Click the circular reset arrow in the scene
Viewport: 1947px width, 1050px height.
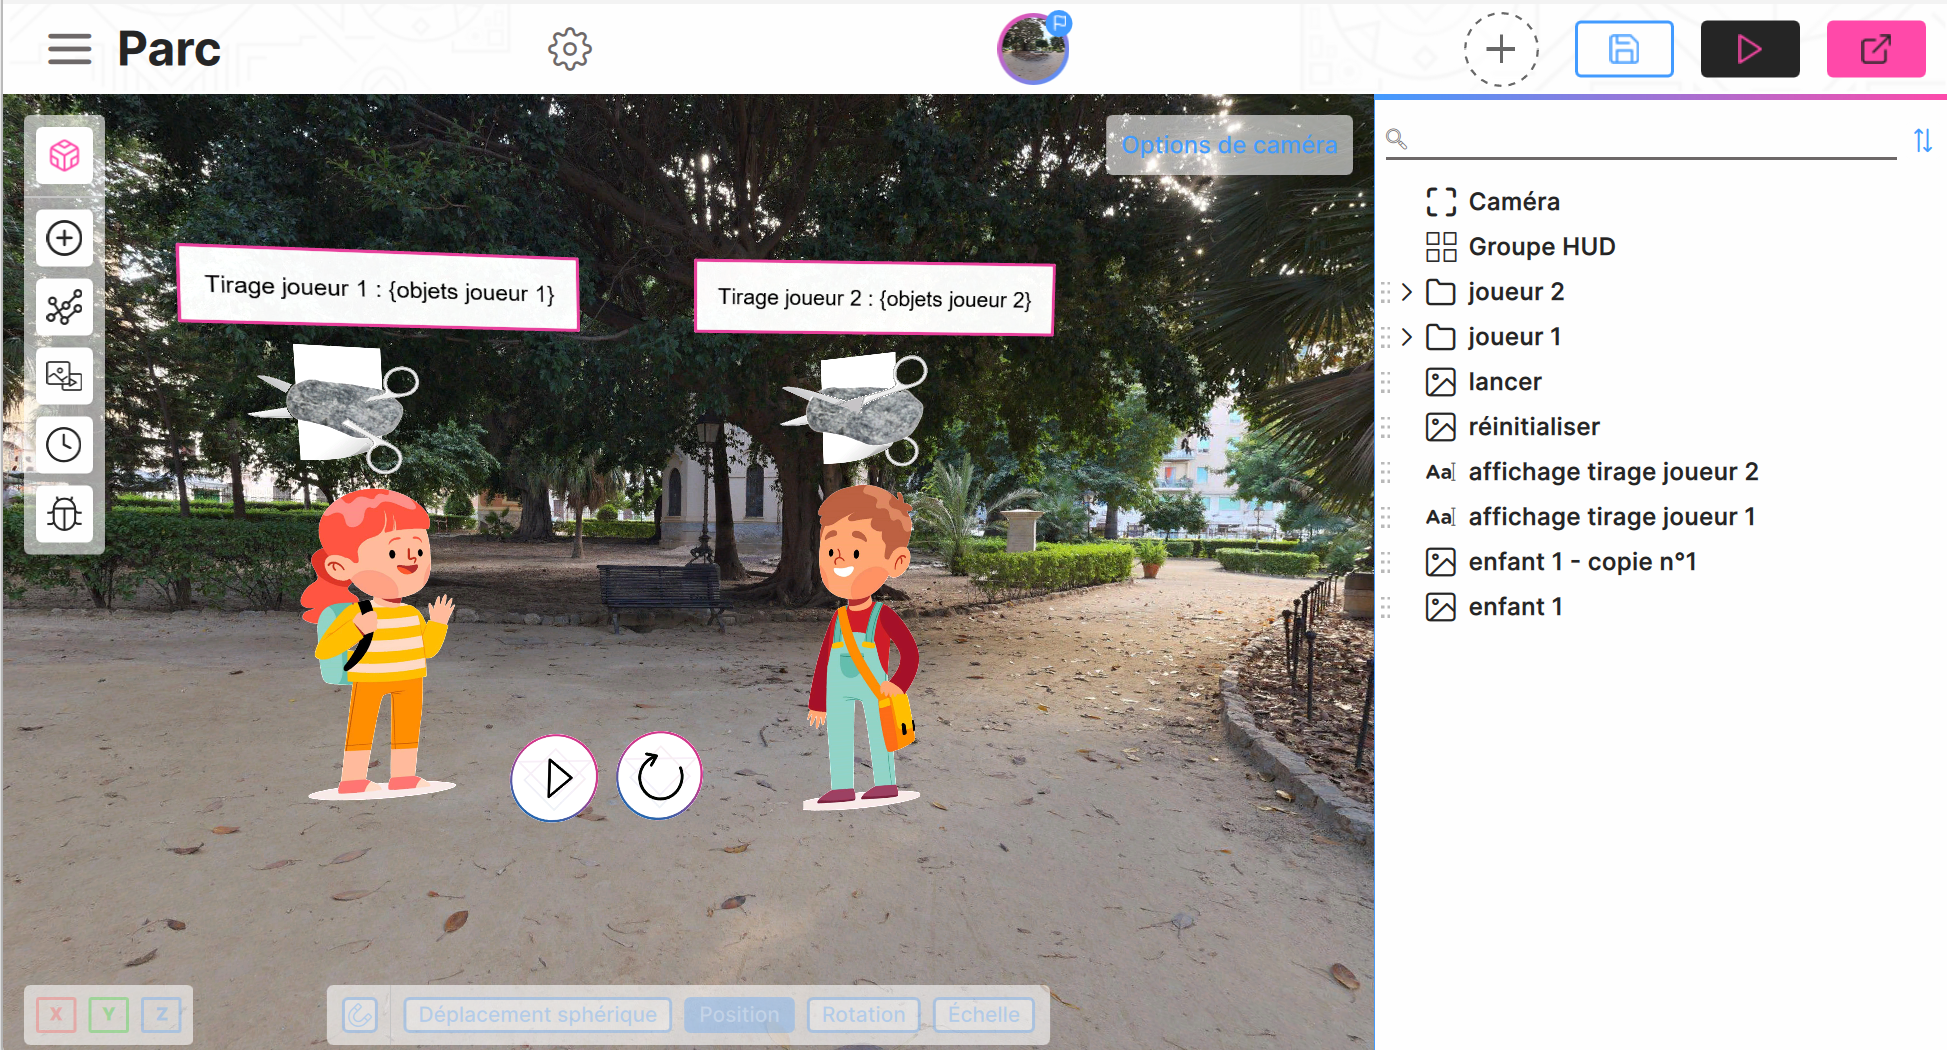click(660, 776)
